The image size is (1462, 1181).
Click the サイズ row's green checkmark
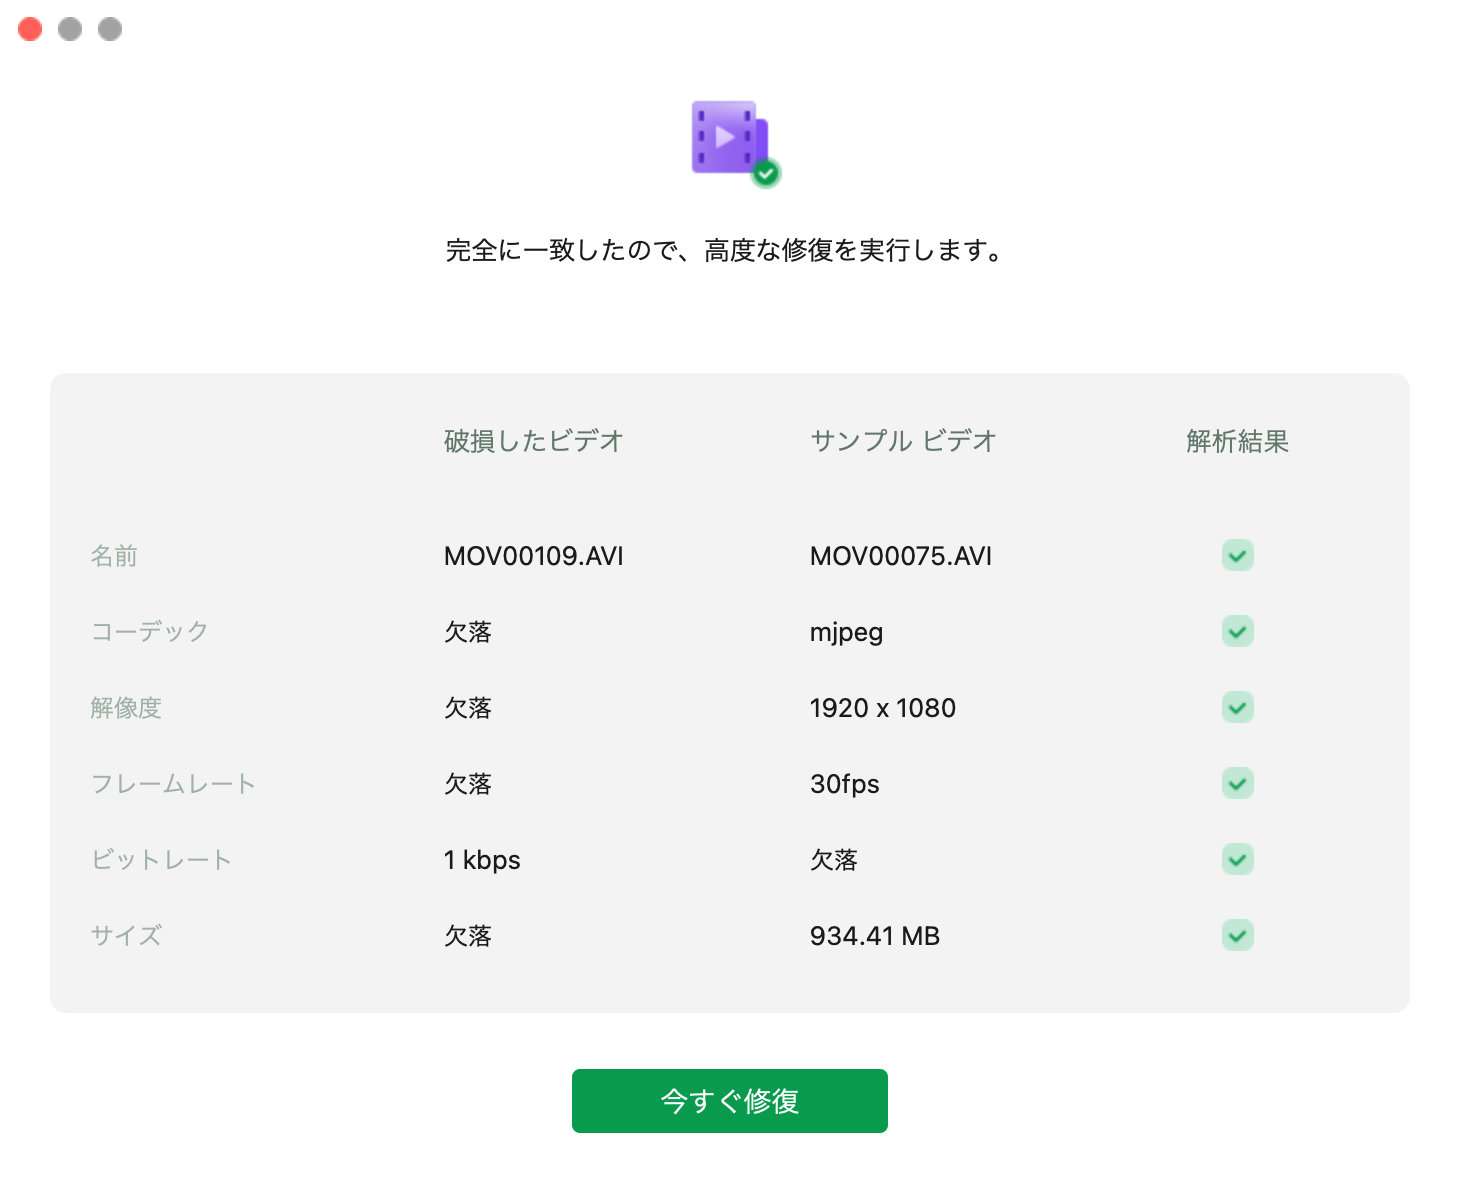coord(1237,935)
